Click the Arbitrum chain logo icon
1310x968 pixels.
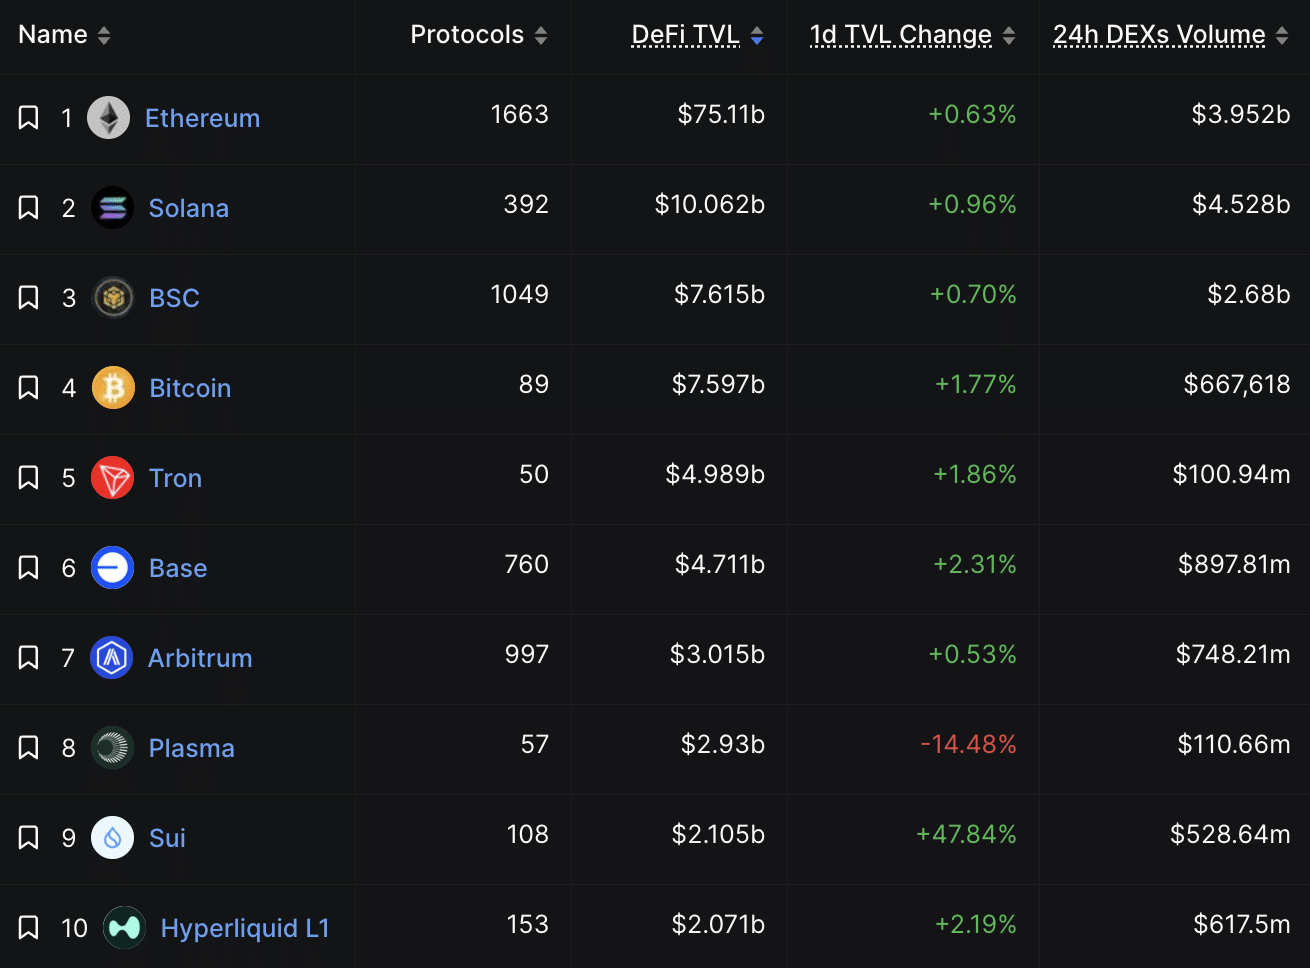pos(112,658)
